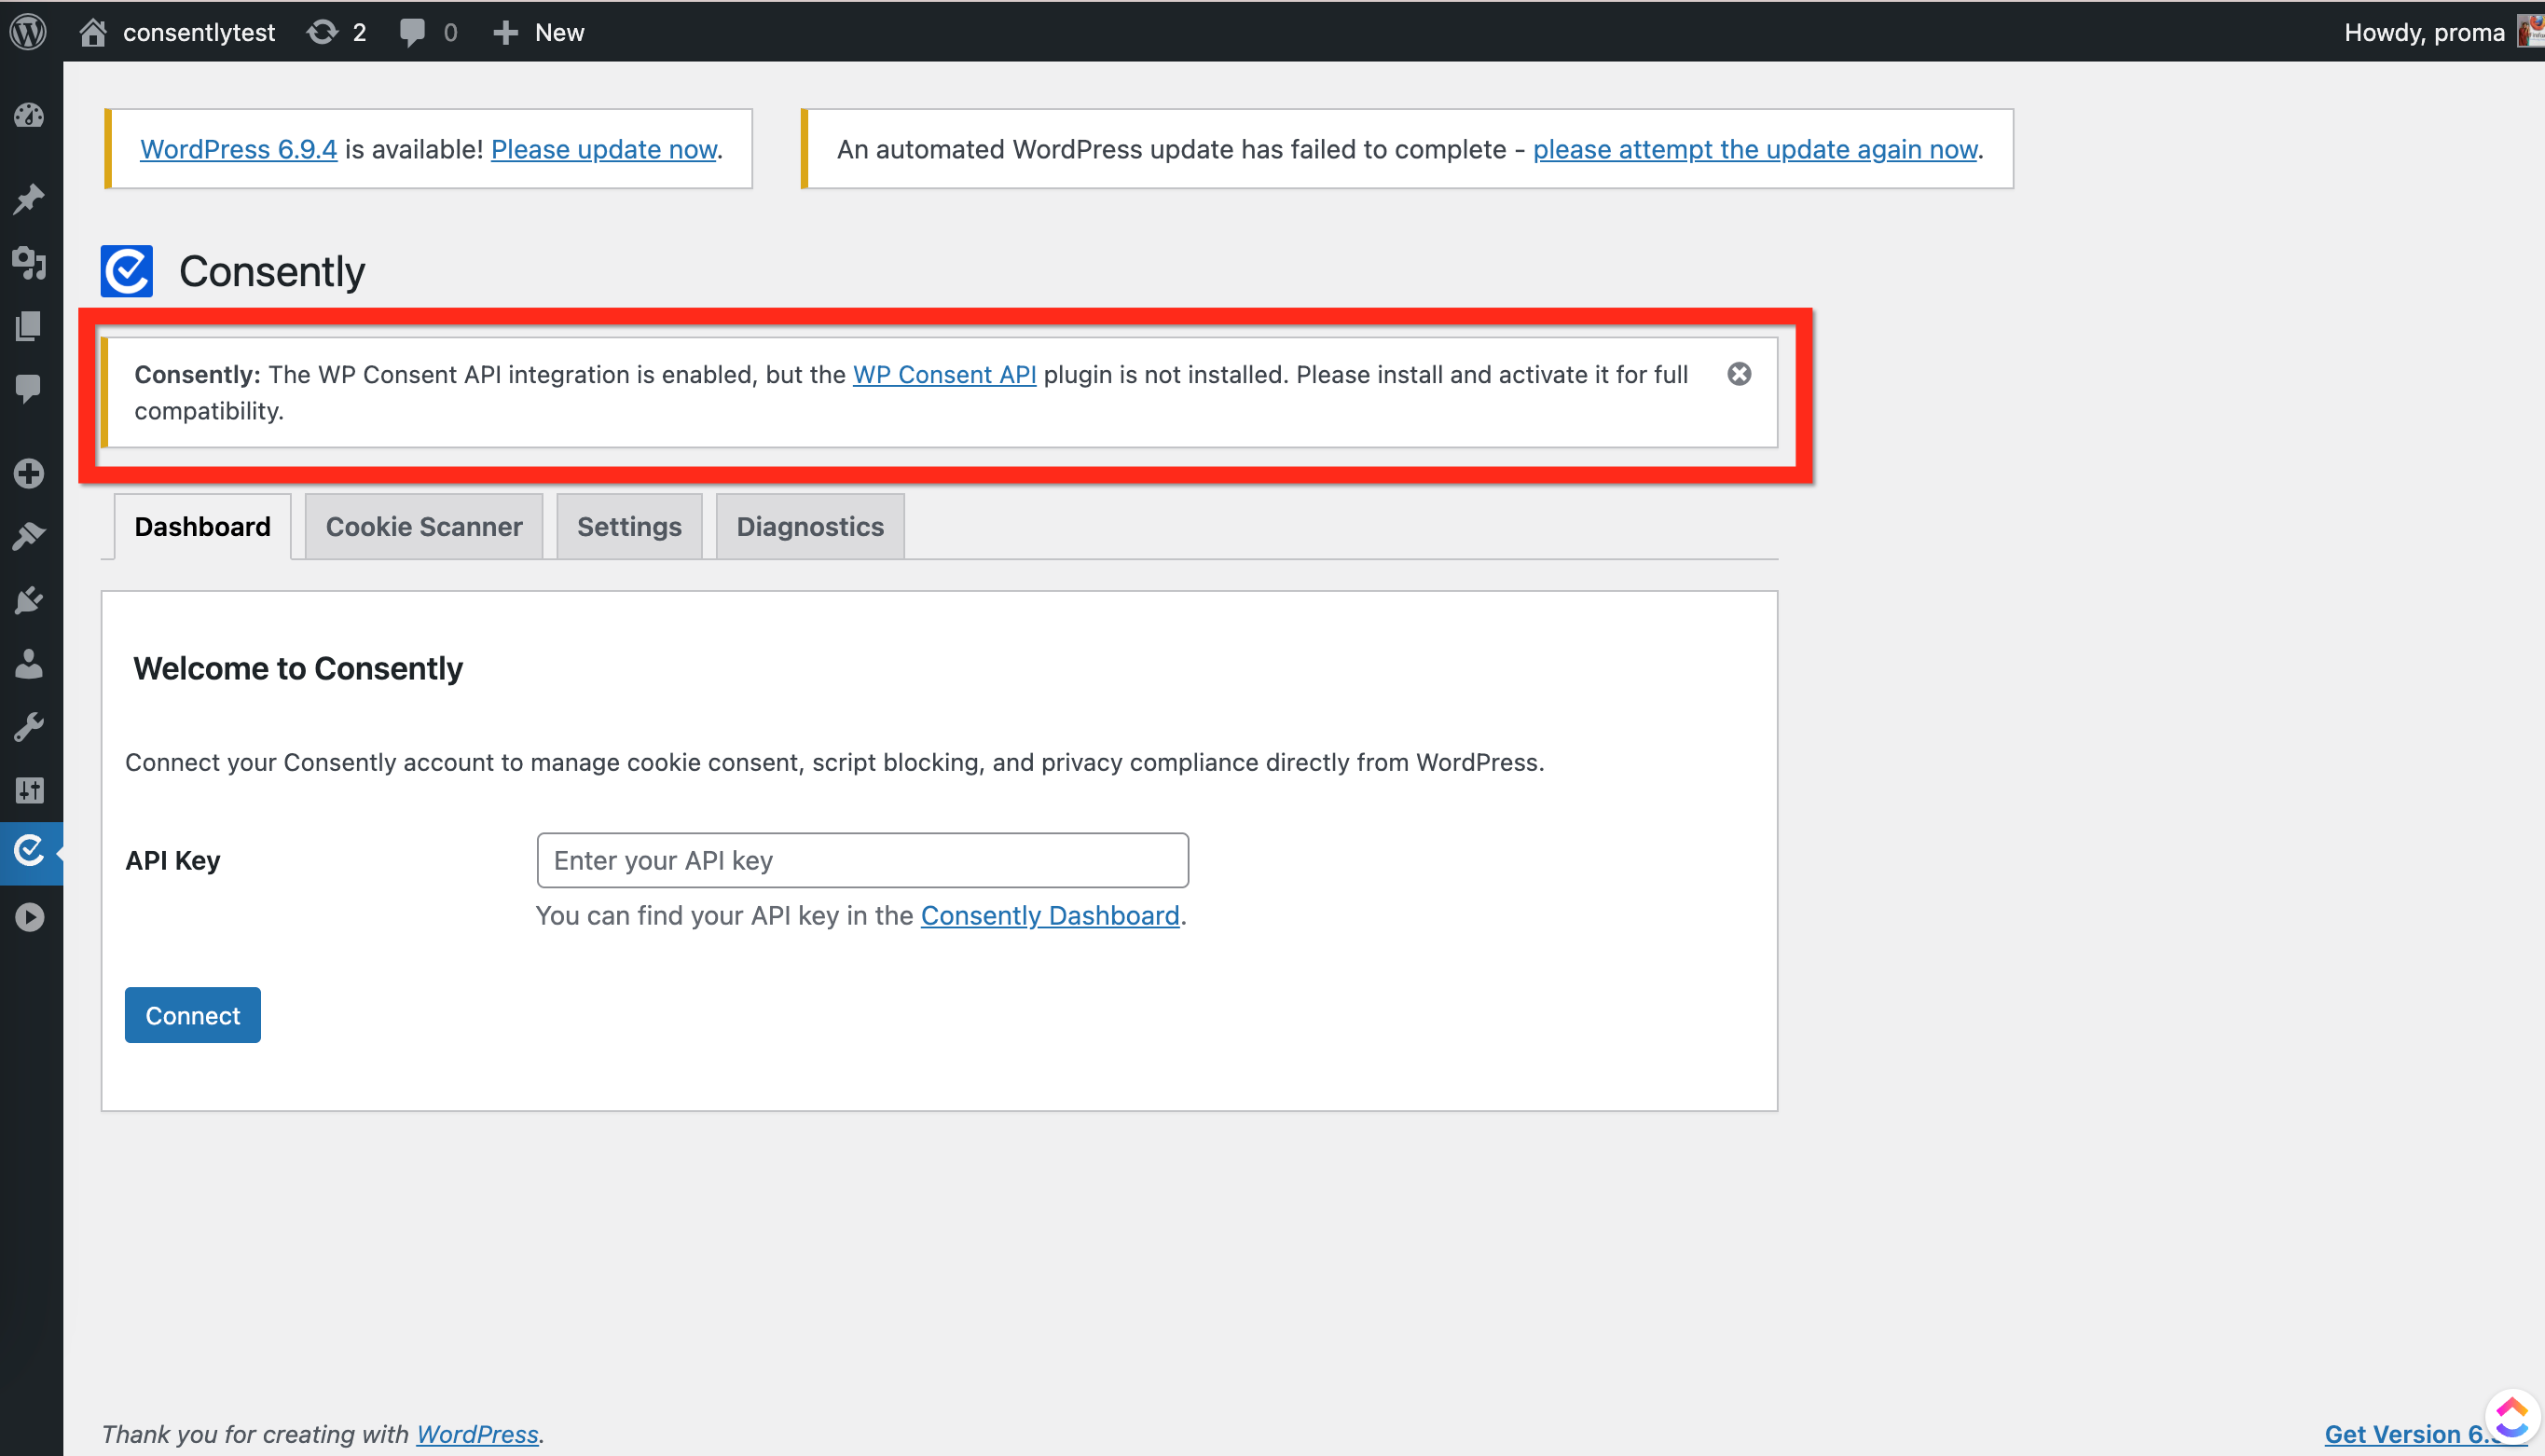2545x1456 pixels.
Task: Dismiss the WP Consent API warning notice
Action: tap(1739, 374)
